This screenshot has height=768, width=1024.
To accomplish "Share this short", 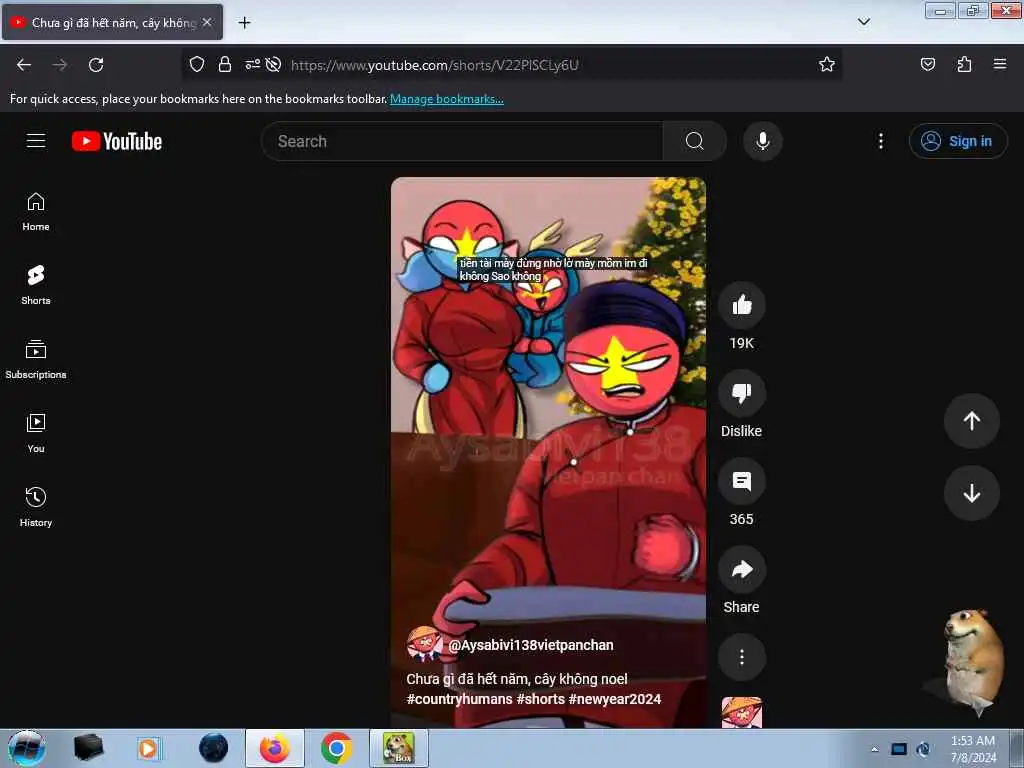I will (742, 569).
